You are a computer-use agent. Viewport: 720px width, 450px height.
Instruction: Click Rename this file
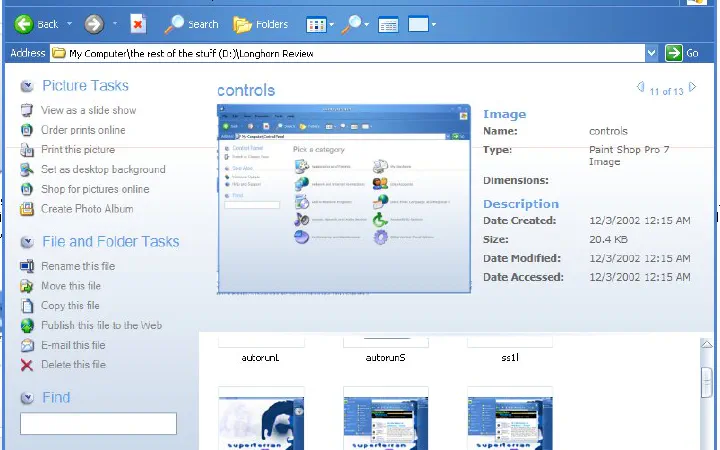coord(78,266)
